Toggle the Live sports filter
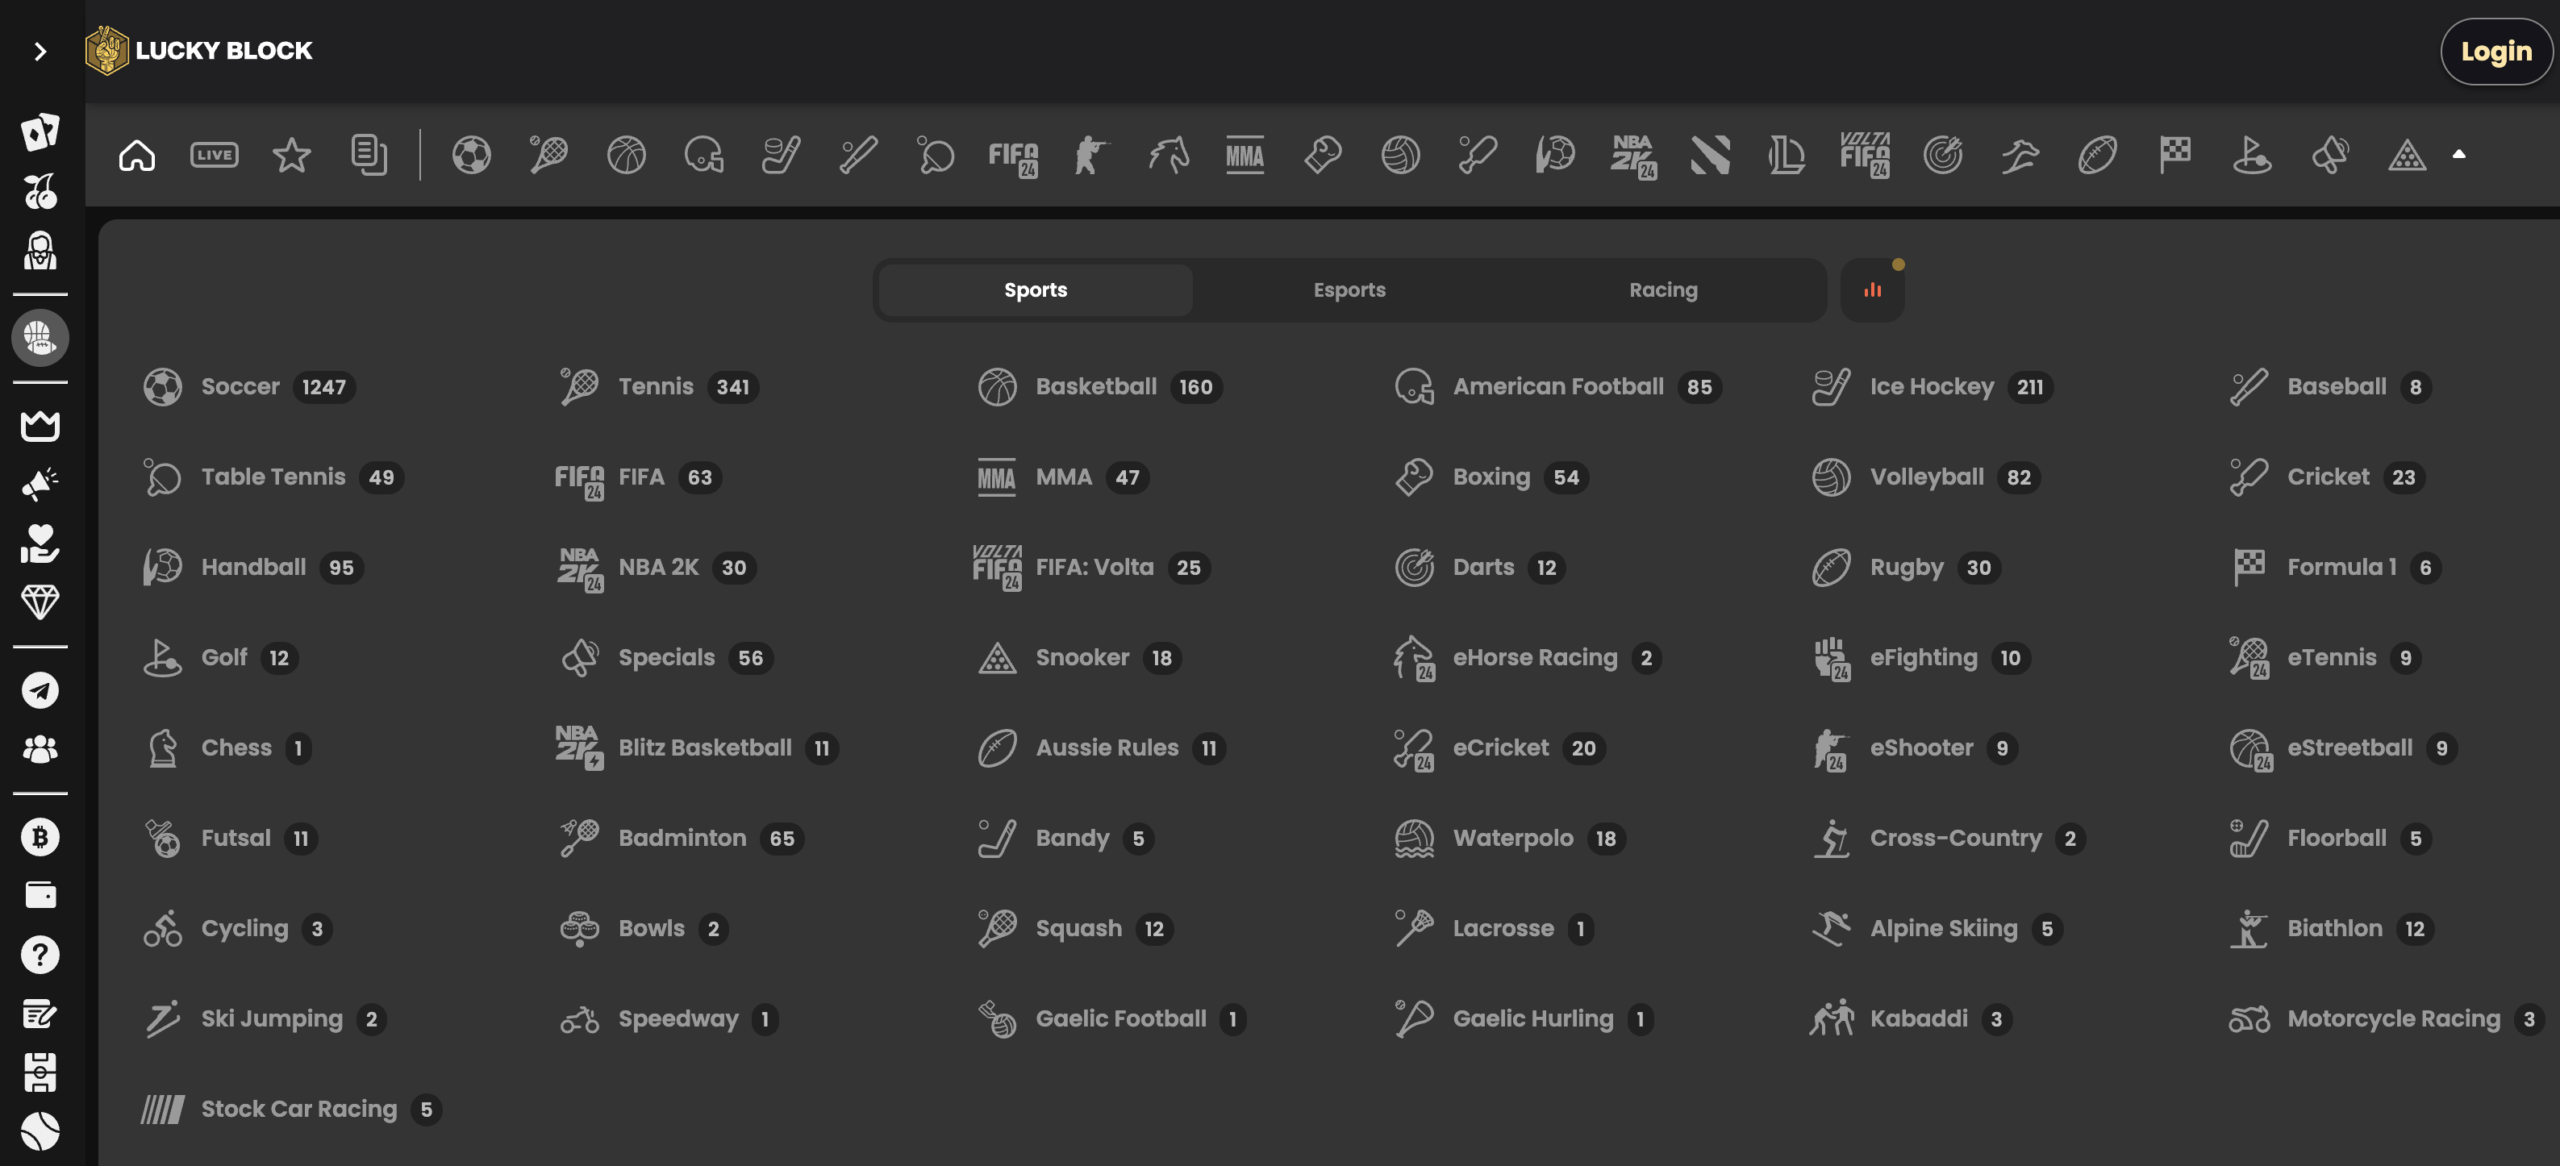Viewport: 2560px width, 1166px height. tap(214, 154)
